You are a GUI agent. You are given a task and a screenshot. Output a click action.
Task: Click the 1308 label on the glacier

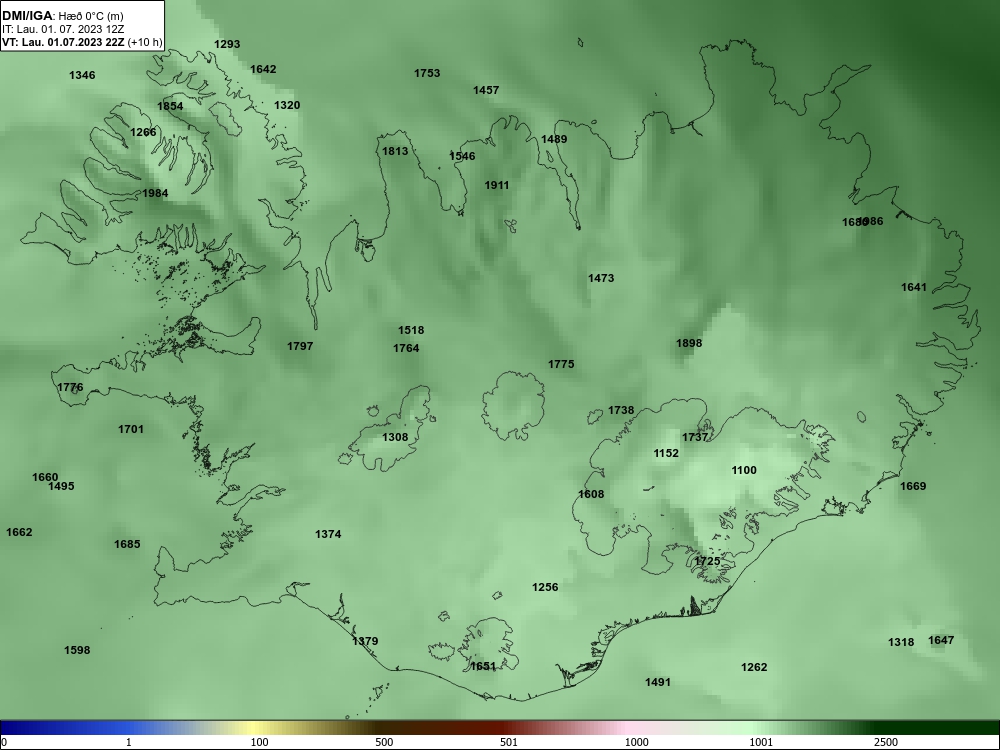click(x=395, y=437)
